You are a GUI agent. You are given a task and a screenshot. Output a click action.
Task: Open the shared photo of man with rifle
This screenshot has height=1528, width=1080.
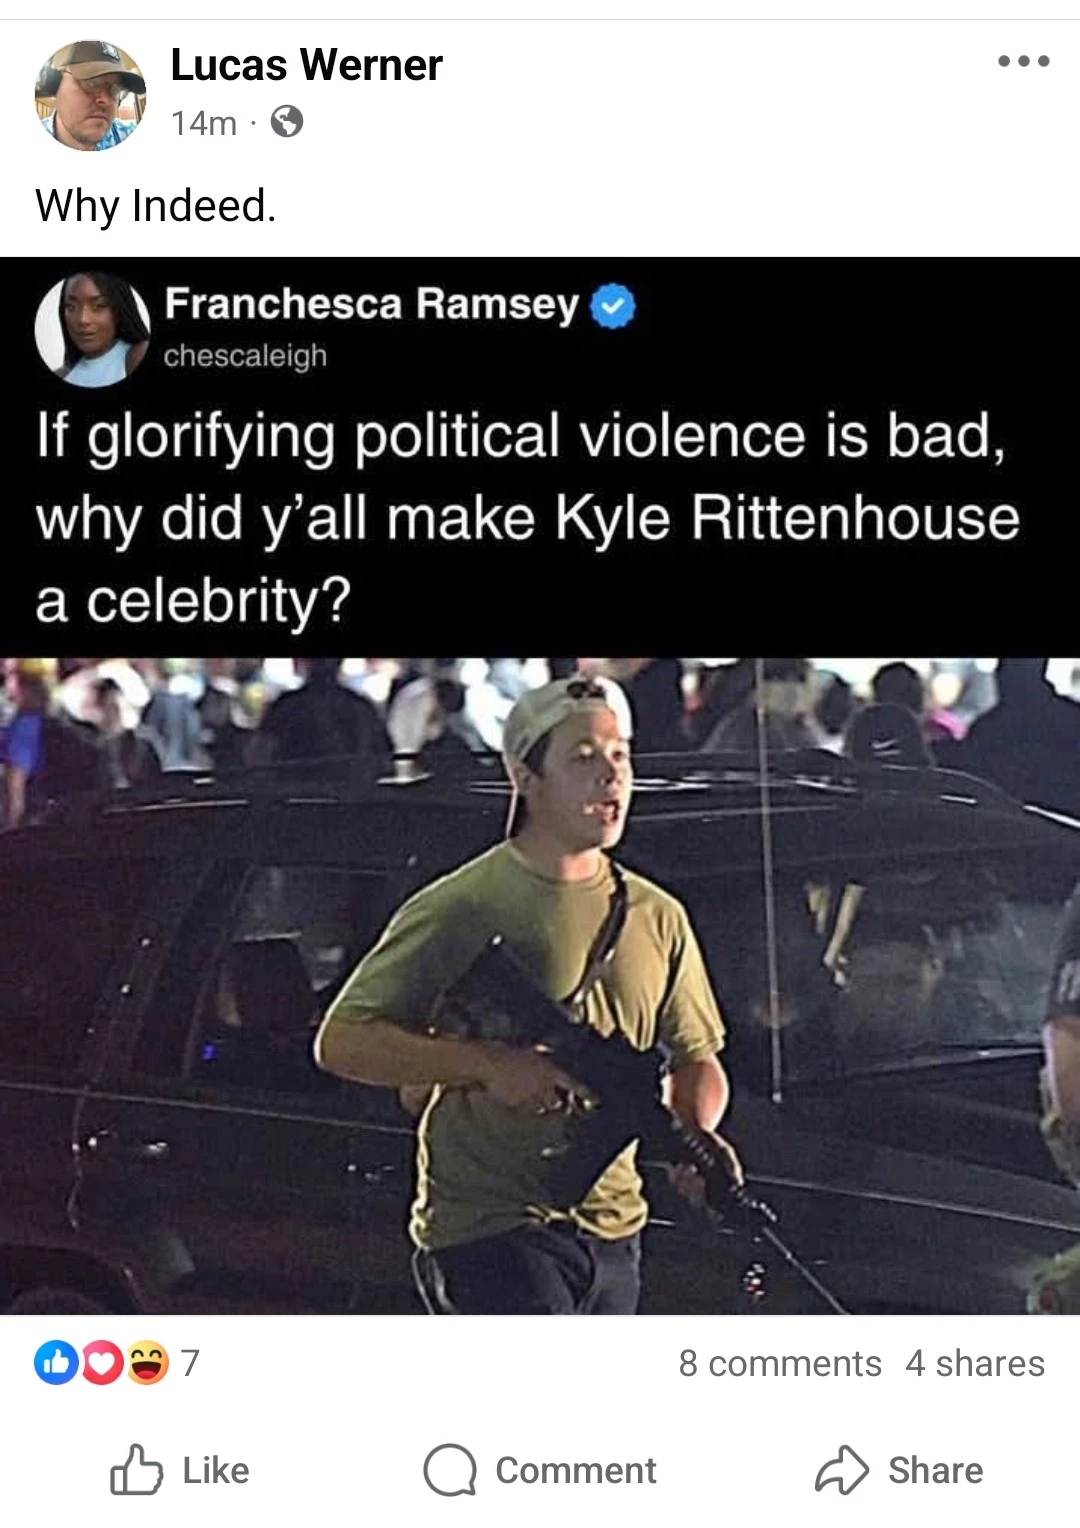tap(540, 986)
